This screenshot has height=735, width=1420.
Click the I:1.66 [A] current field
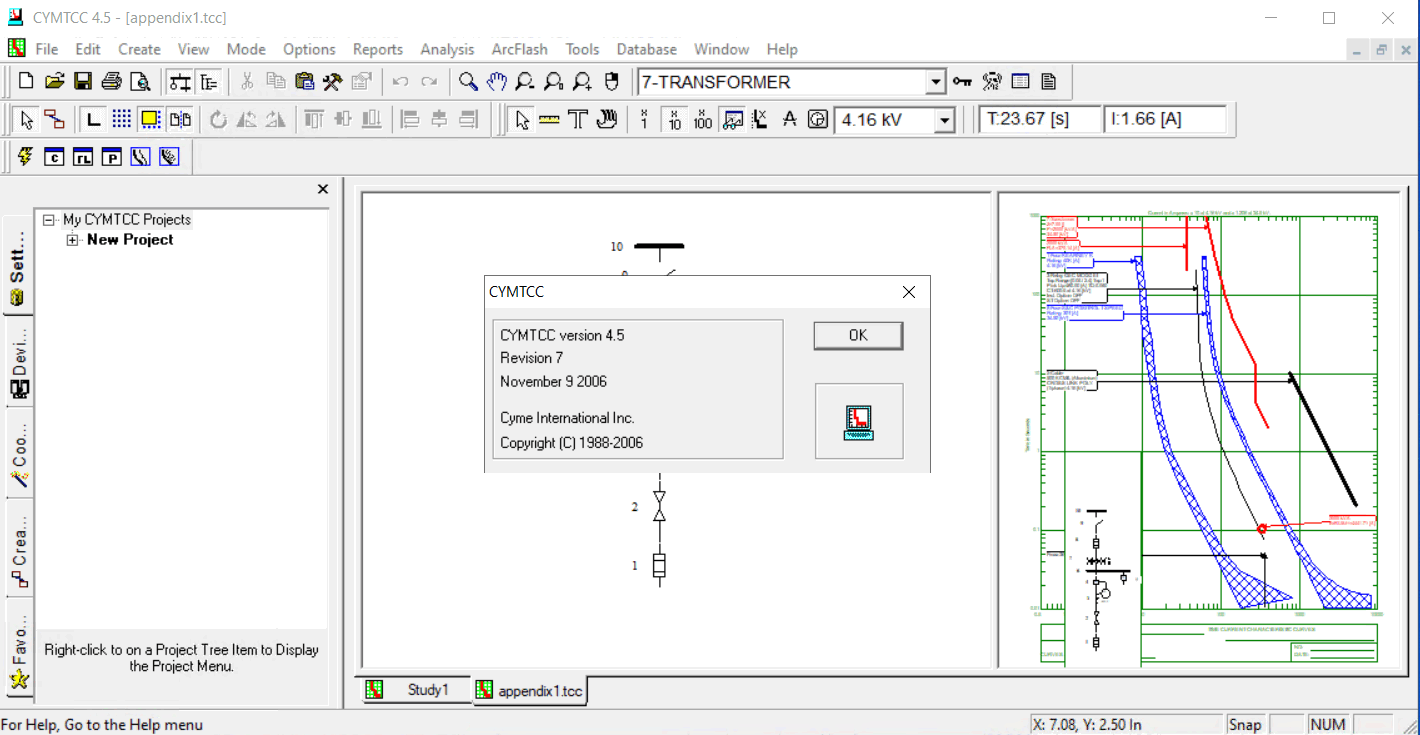pos(1166,119)
